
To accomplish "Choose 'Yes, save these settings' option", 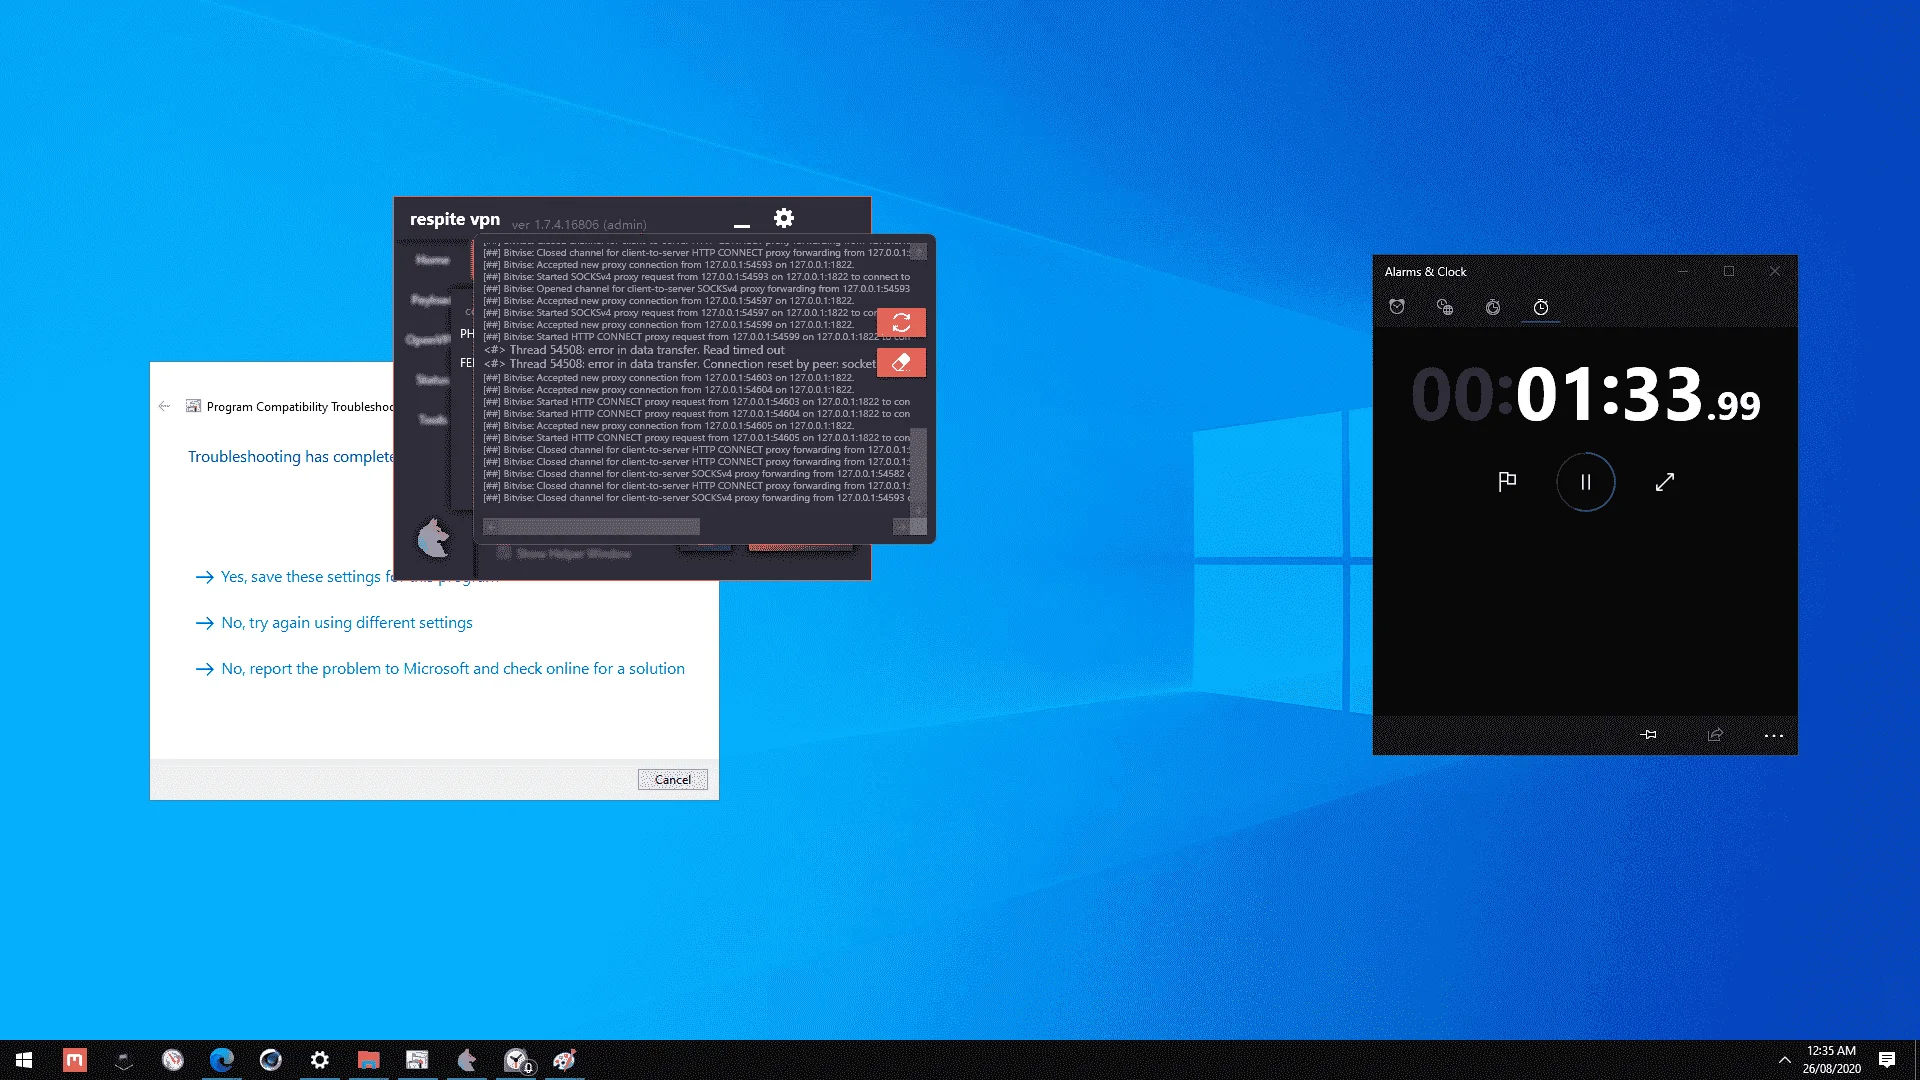I will pyautogui.click(x=346, y=577).
